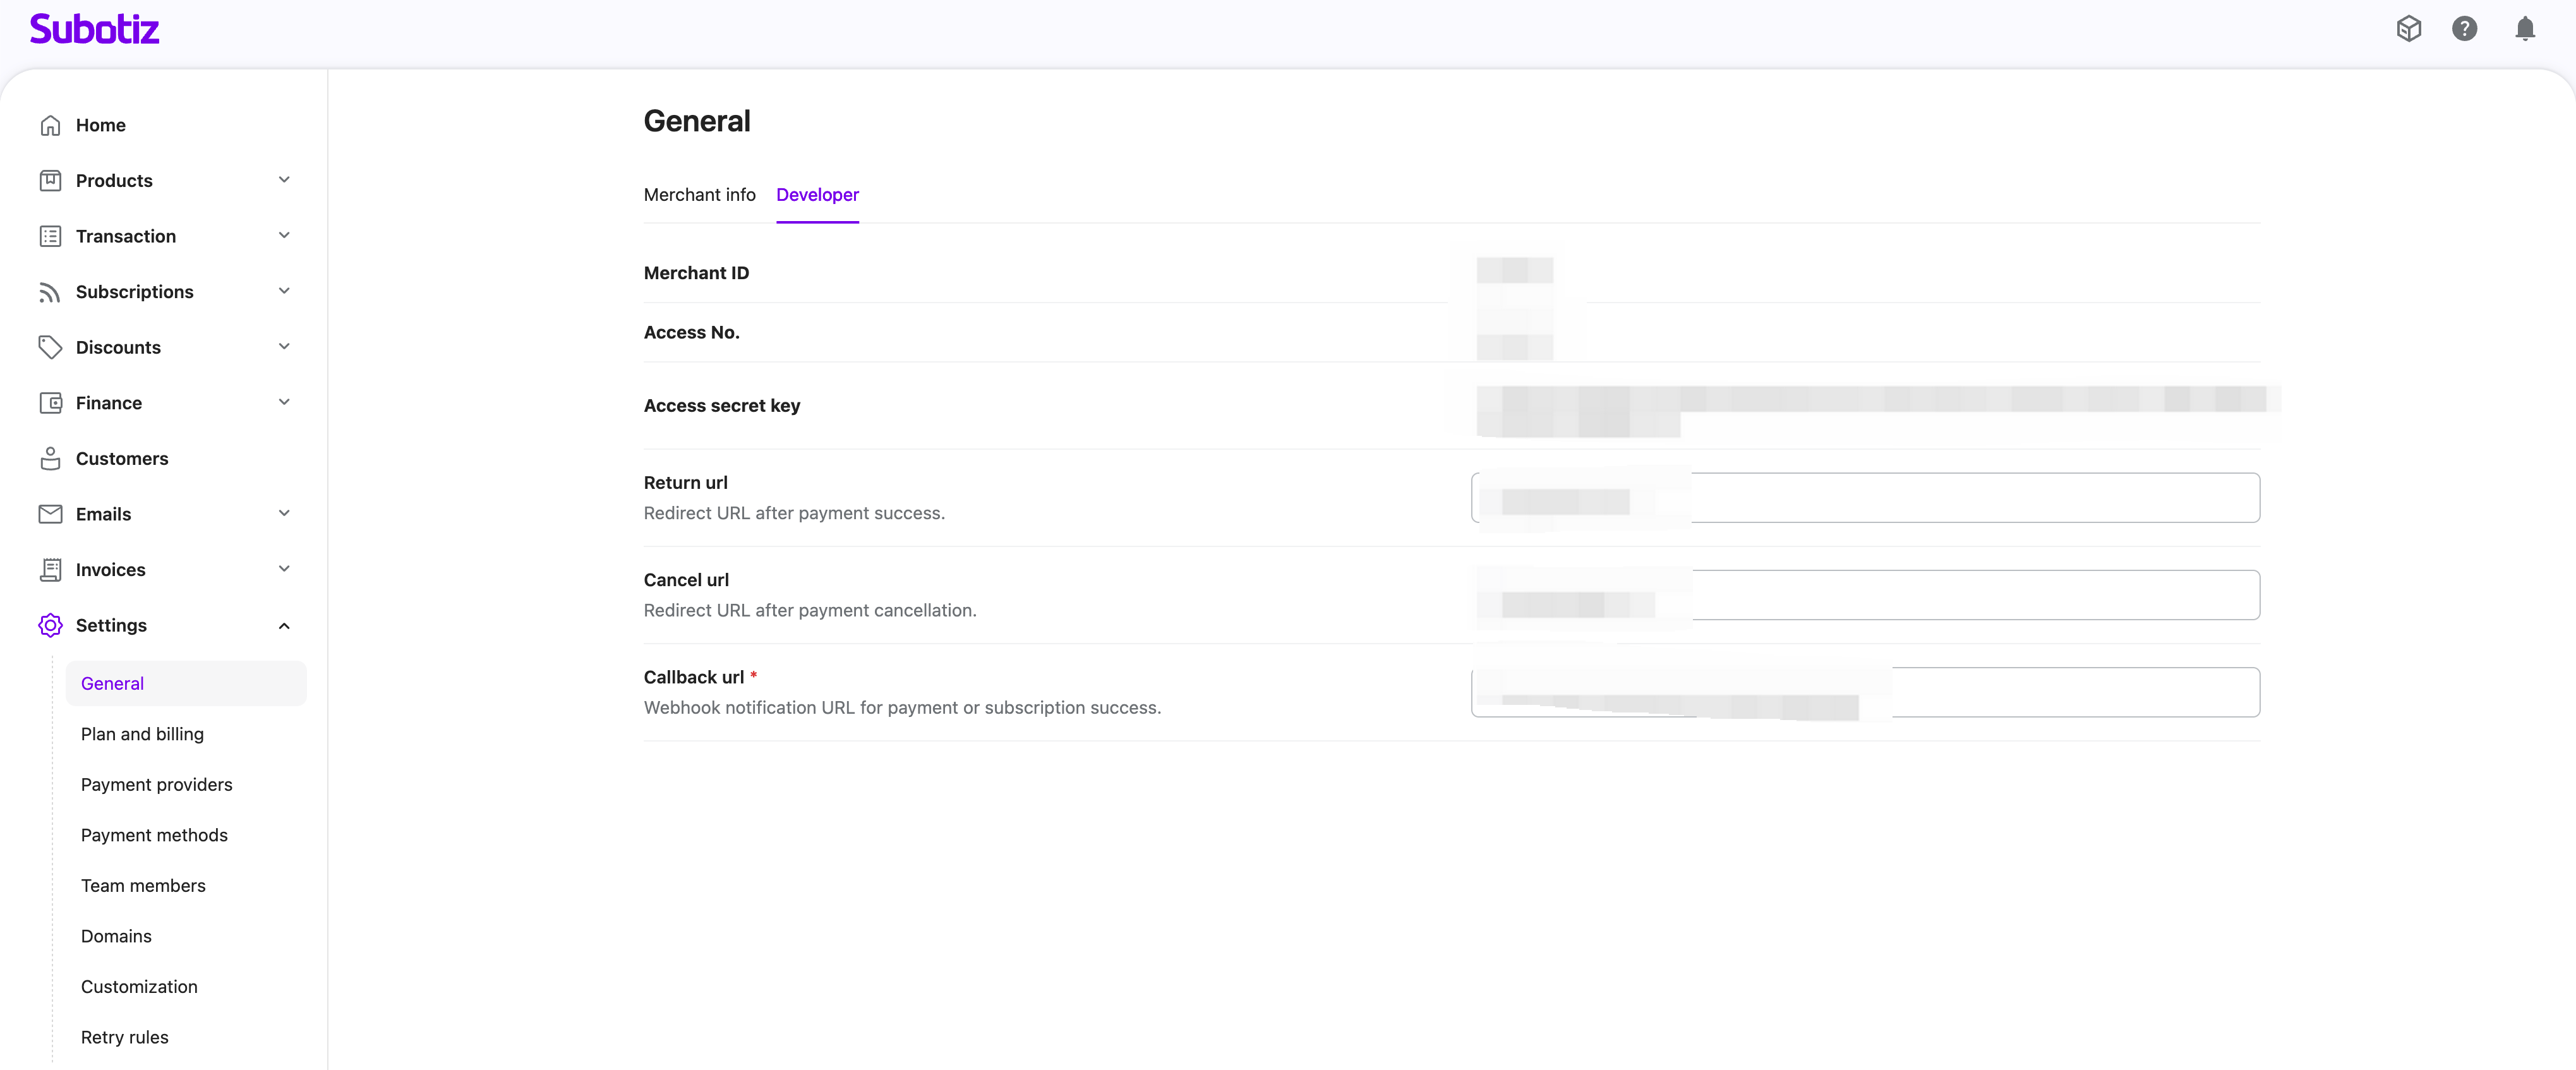
Task: Click the Home house icon
Action: click(x=50, y=125)
